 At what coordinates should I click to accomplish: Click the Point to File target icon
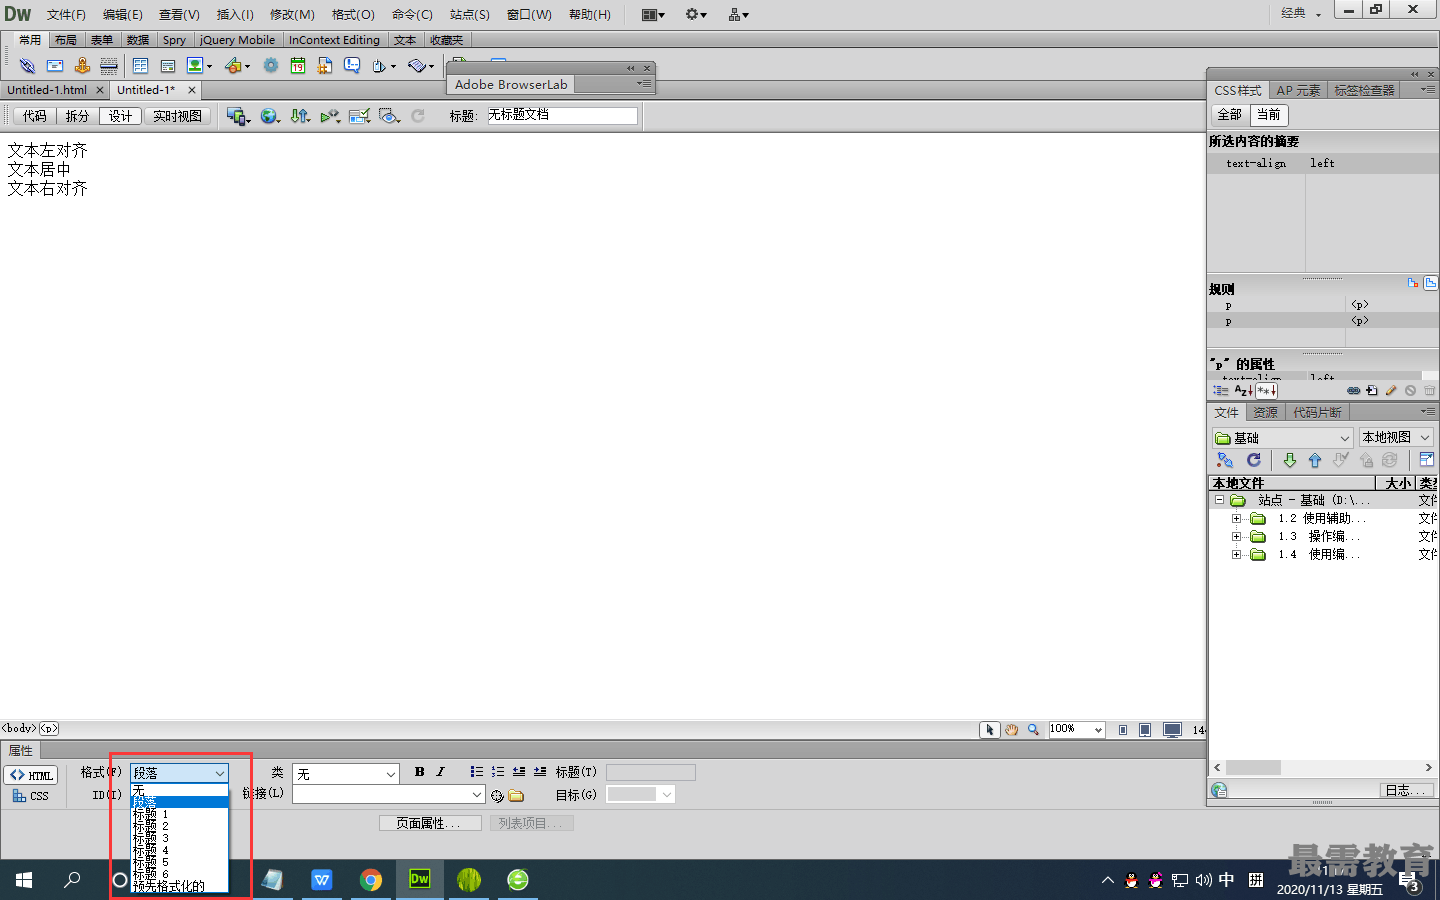point(497,796)
